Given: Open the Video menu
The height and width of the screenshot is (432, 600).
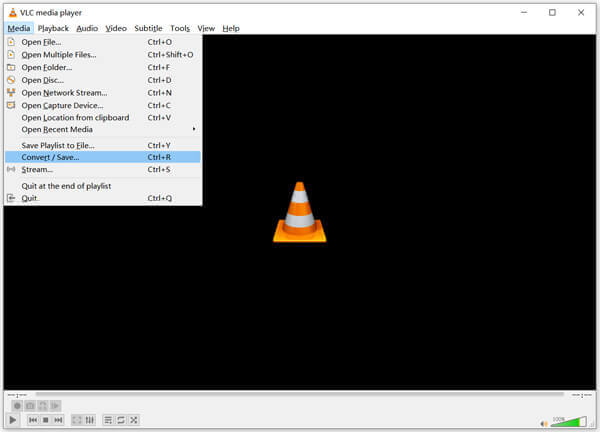Looking at the screenshot, I should (x=116, y=28).
